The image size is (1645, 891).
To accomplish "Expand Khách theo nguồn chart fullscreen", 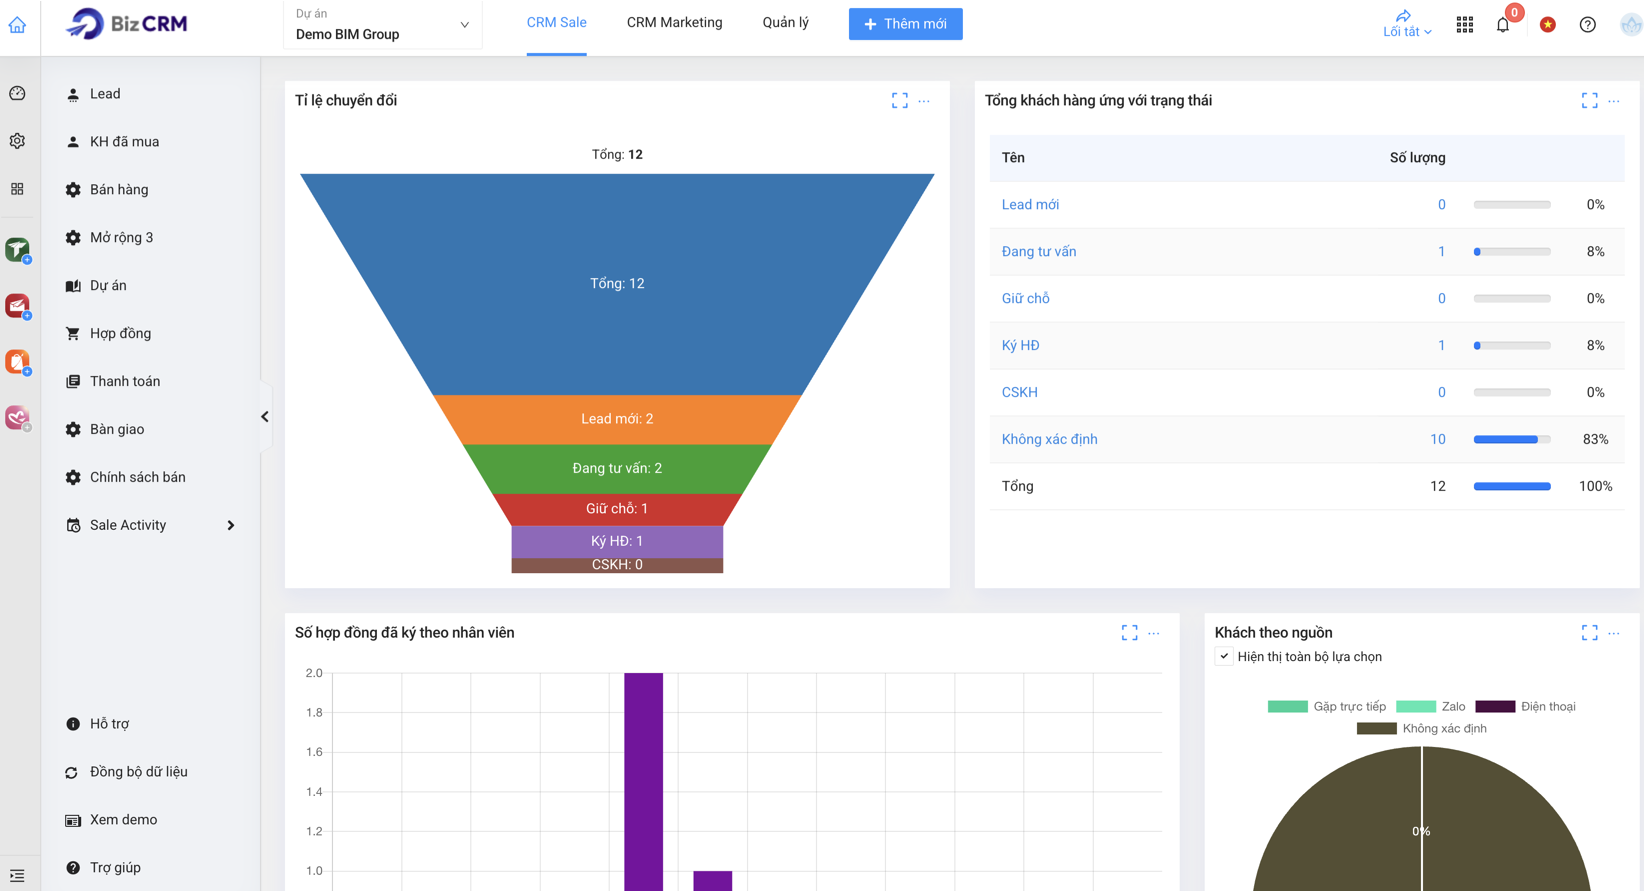I will pos(1590,633).
